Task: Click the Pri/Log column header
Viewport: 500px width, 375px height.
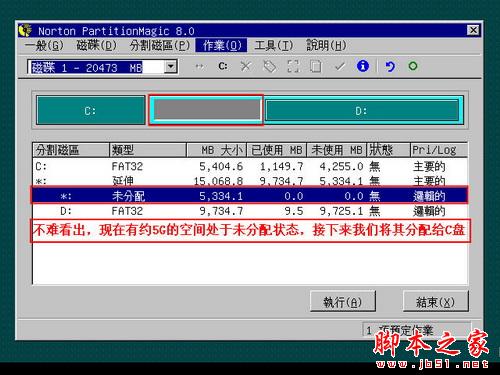Action: coord(439,150)
